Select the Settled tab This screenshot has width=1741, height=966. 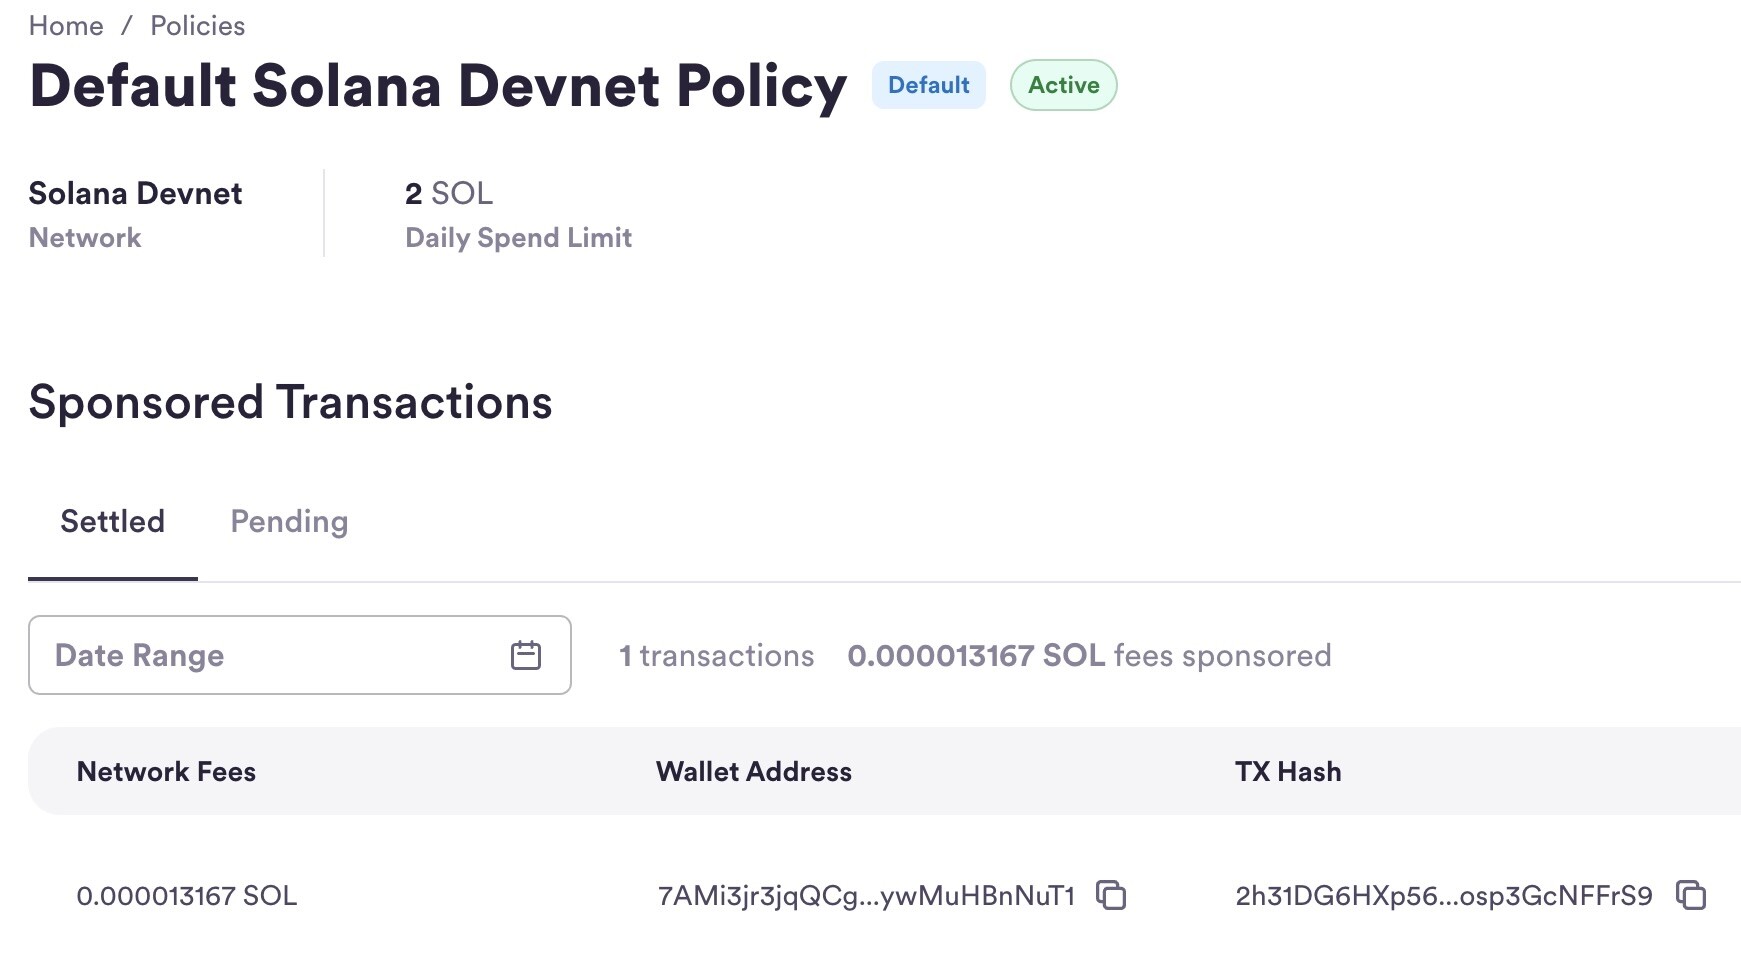[112, 522]
